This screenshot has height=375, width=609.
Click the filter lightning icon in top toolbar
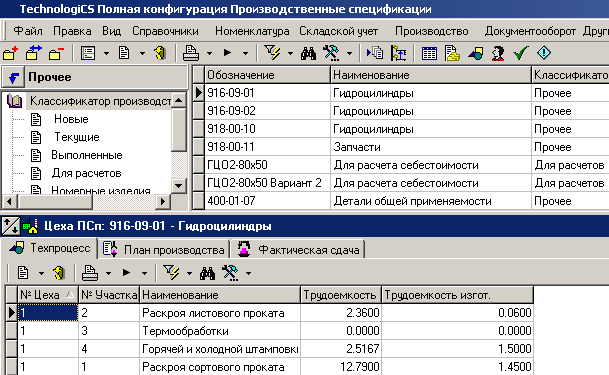pos(272,53)
